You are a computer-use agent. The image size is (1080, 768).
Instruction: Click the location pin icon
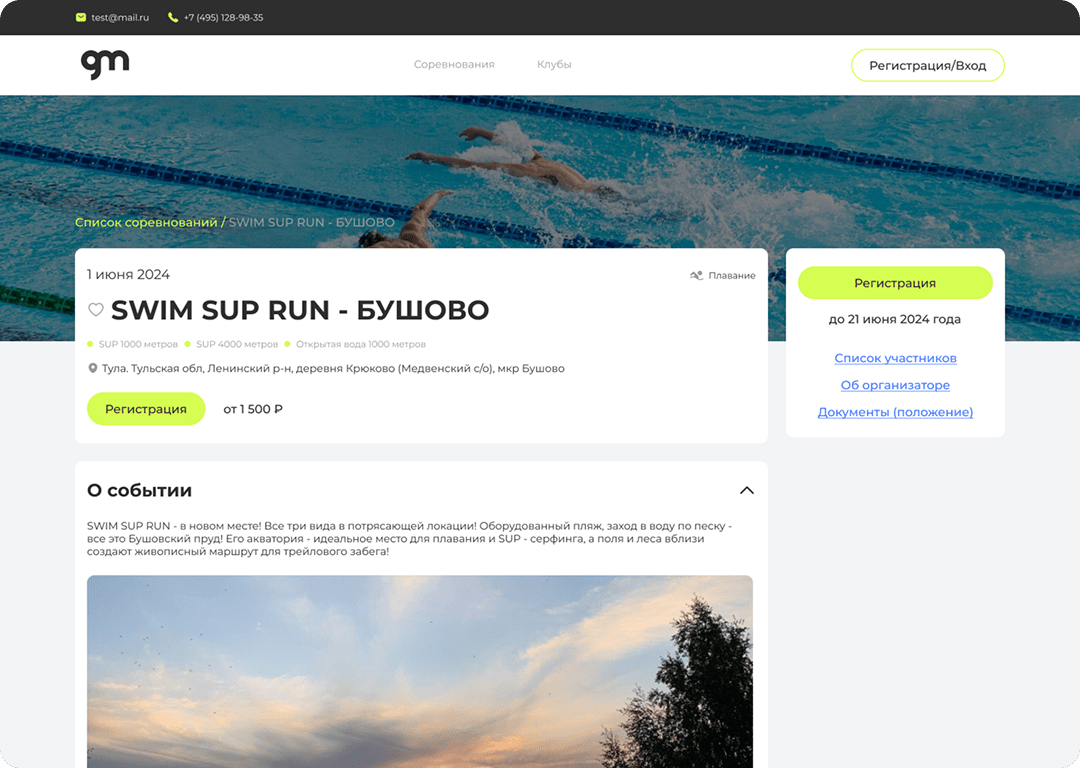[x=93, y=368]
